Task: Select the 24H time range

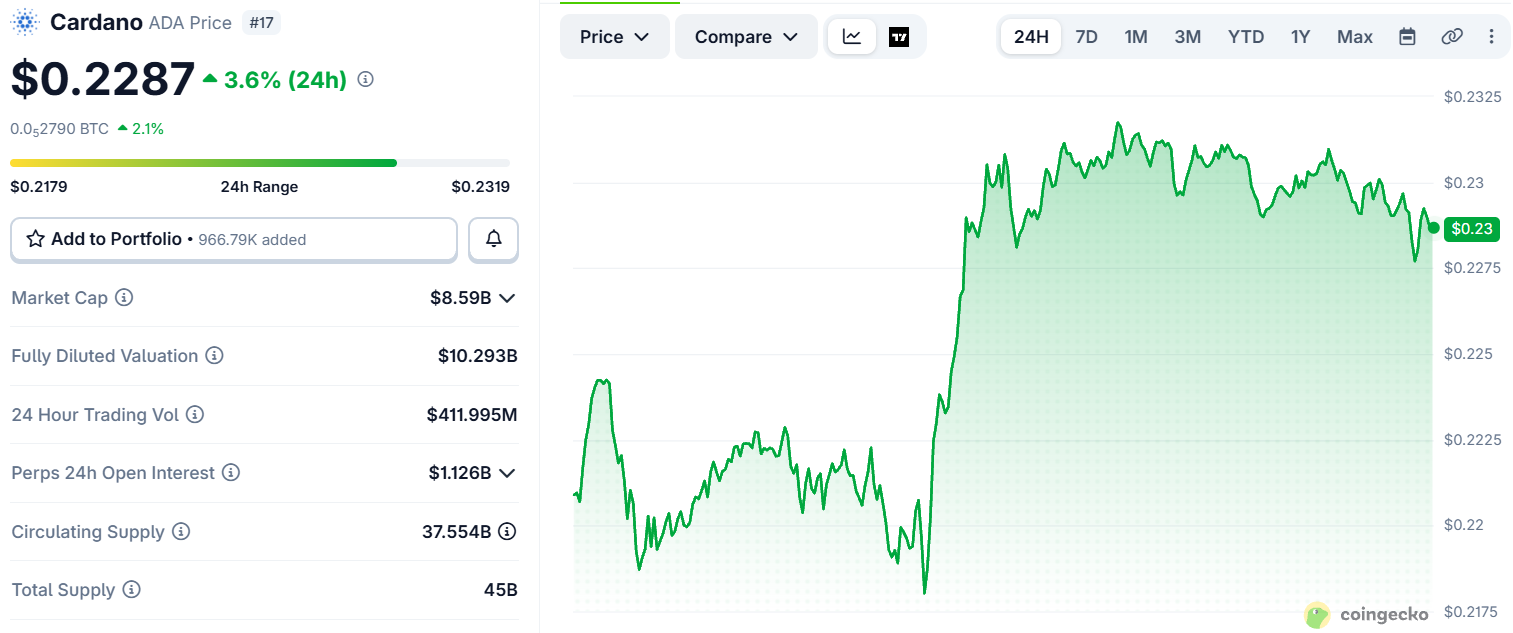Action: pyautogui.click(x=1031, y=37)
